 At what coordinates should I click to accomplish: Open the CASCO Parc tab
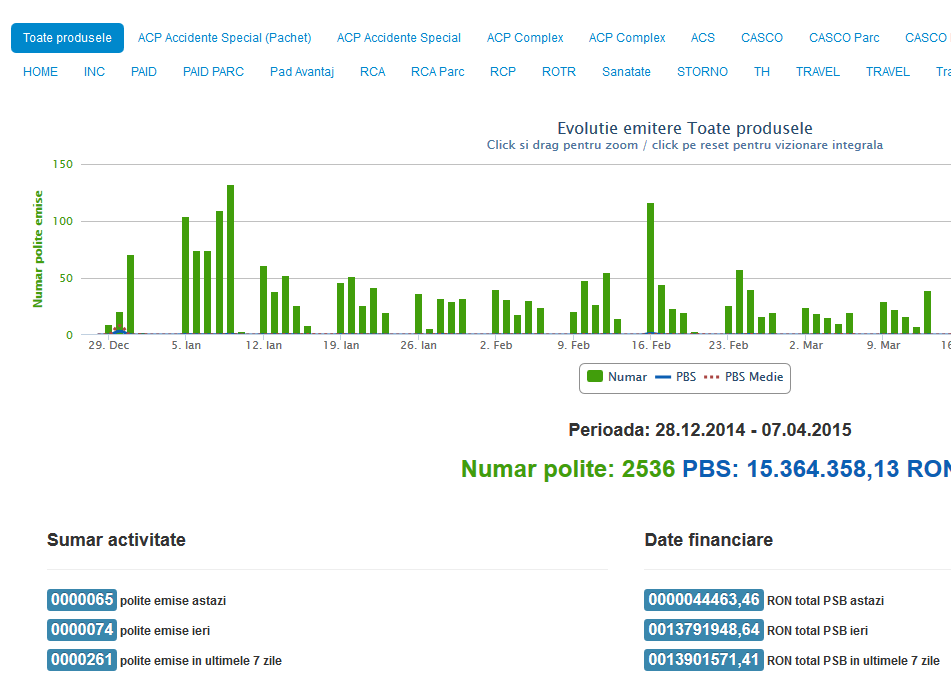tap(844, 38)
